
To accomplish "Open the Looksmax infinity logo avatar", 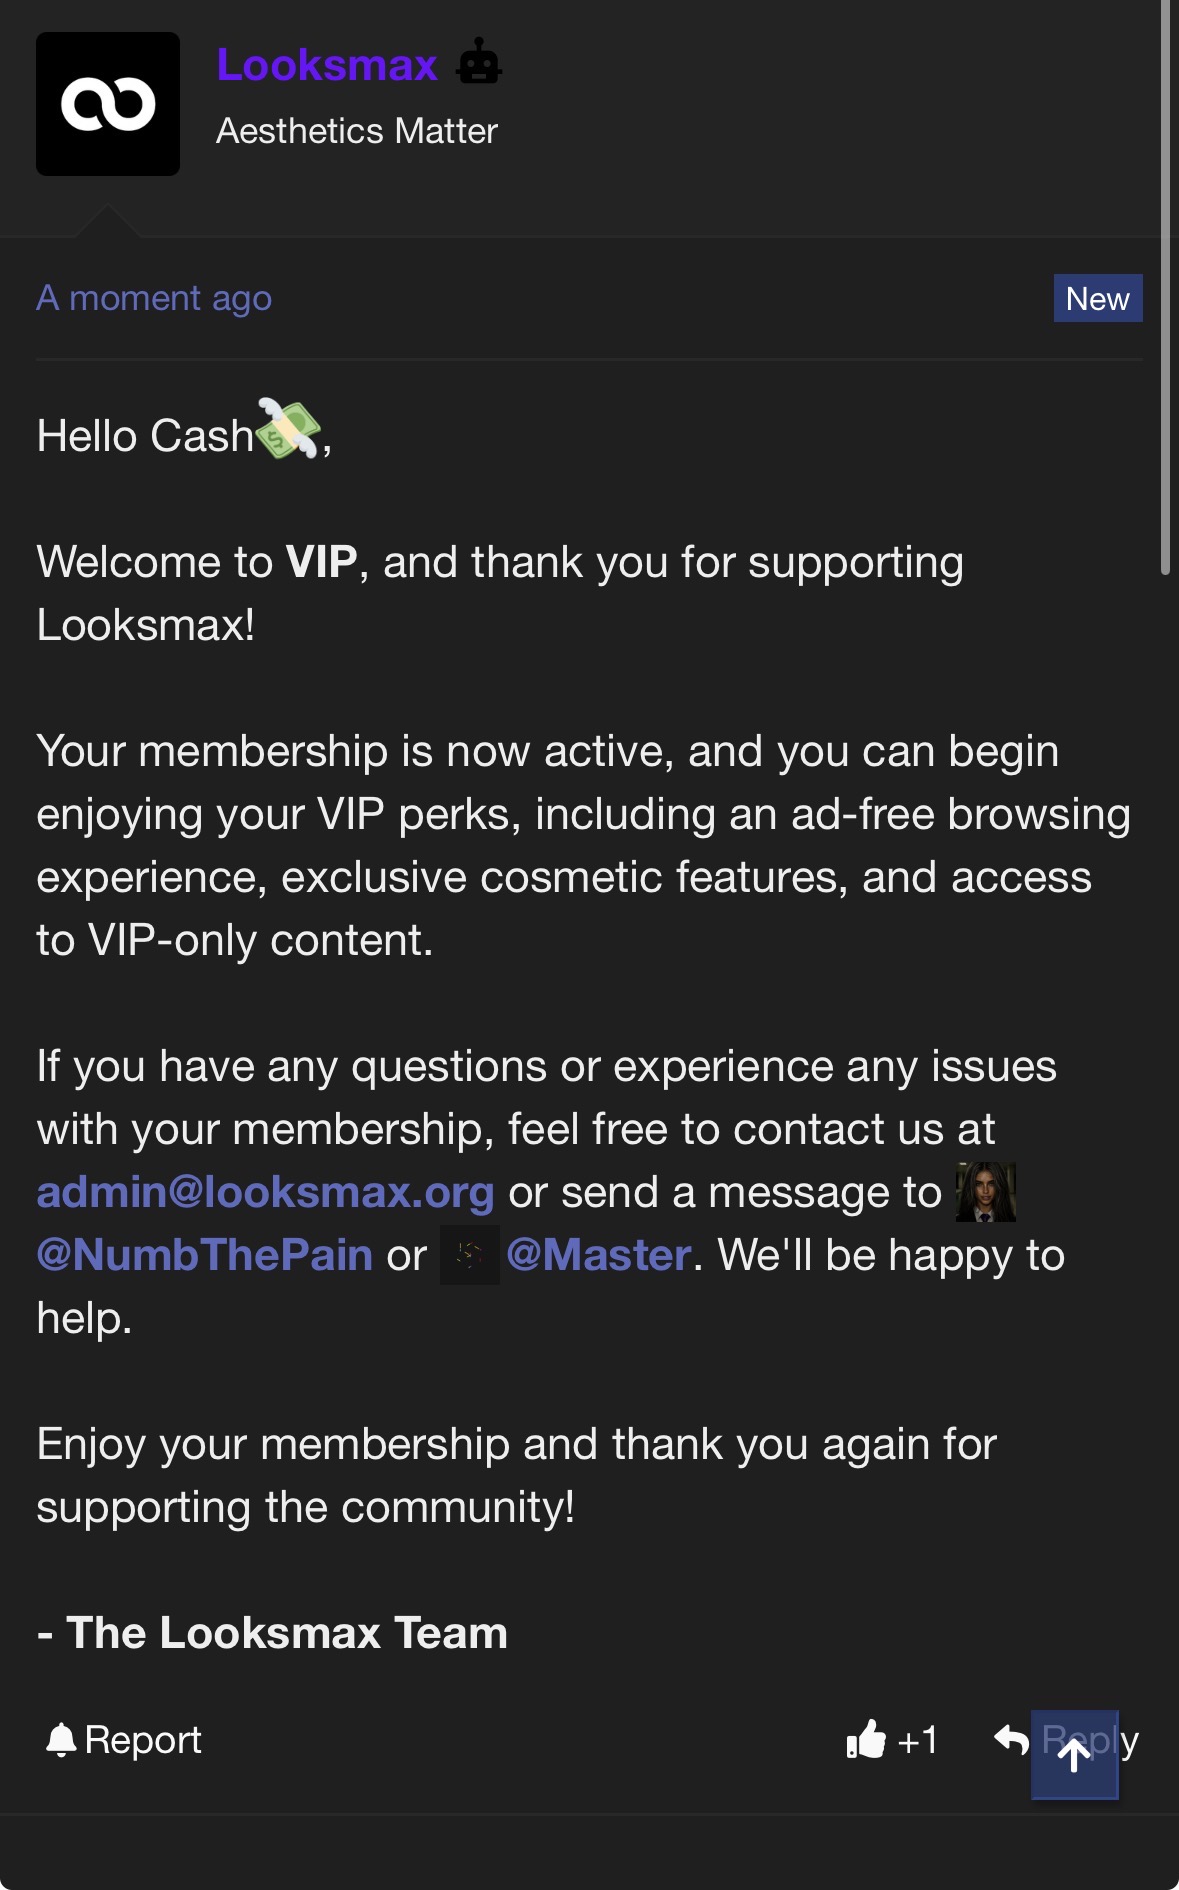I will pos(108,104).
